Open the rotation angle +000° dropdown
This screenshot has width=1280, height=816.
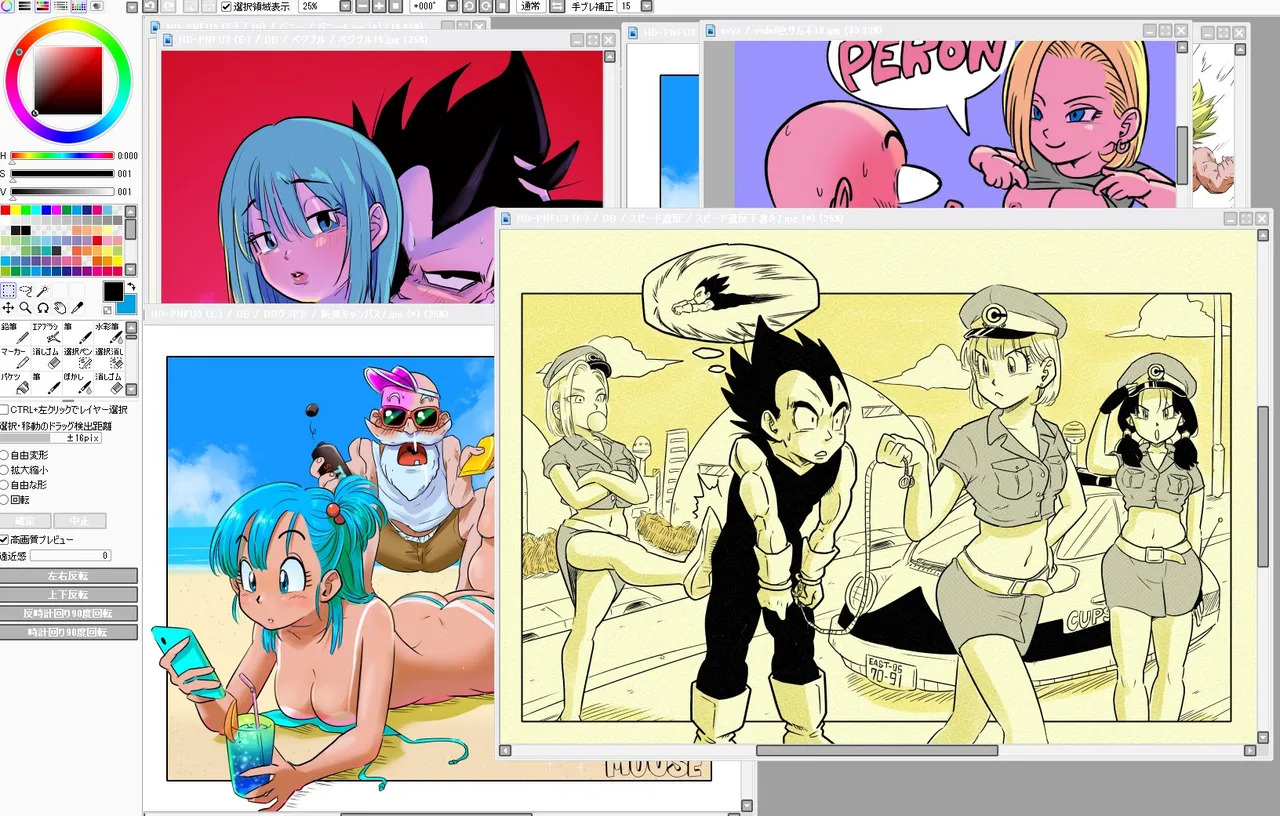[x=452, y=6]
